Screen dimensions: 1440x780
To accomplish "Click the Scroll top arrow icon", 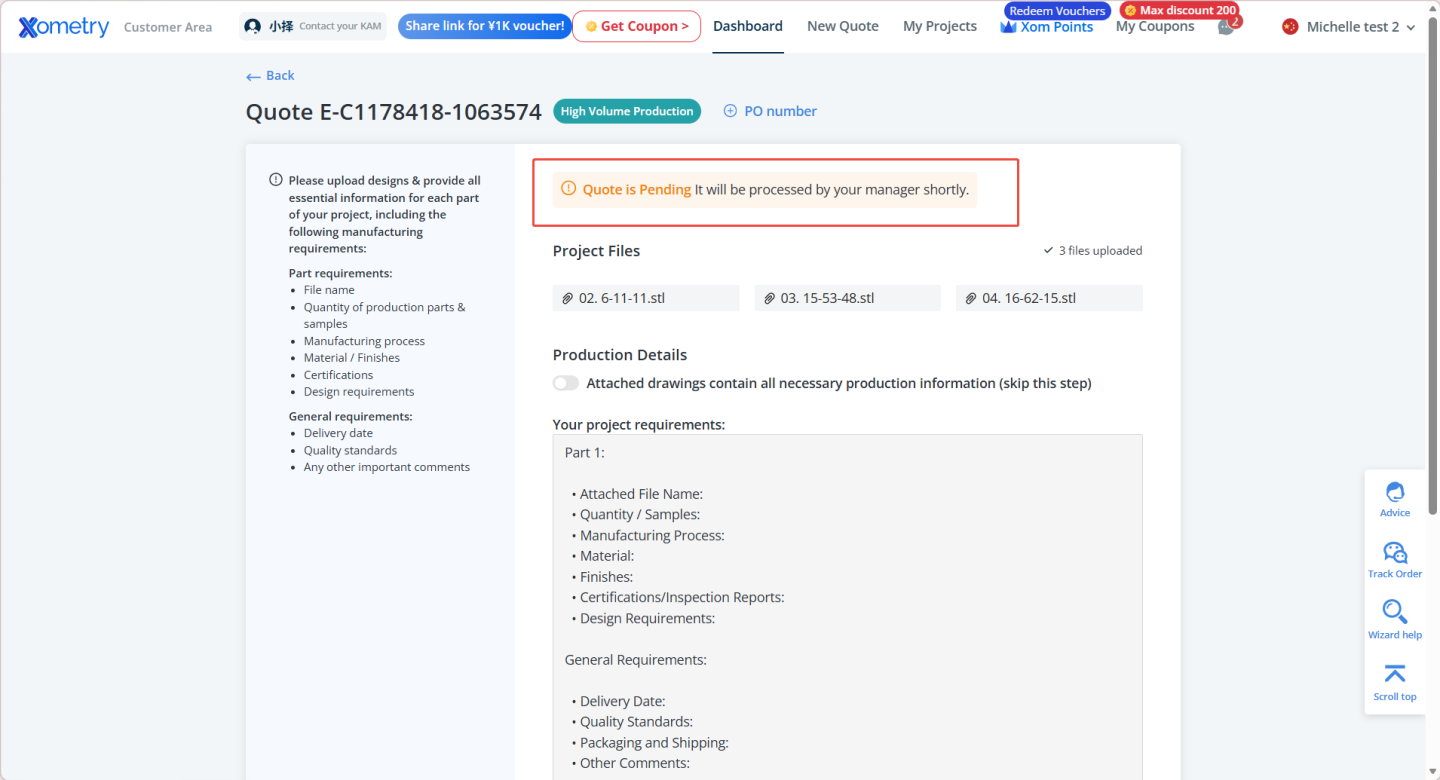I will pos(1394,674).
